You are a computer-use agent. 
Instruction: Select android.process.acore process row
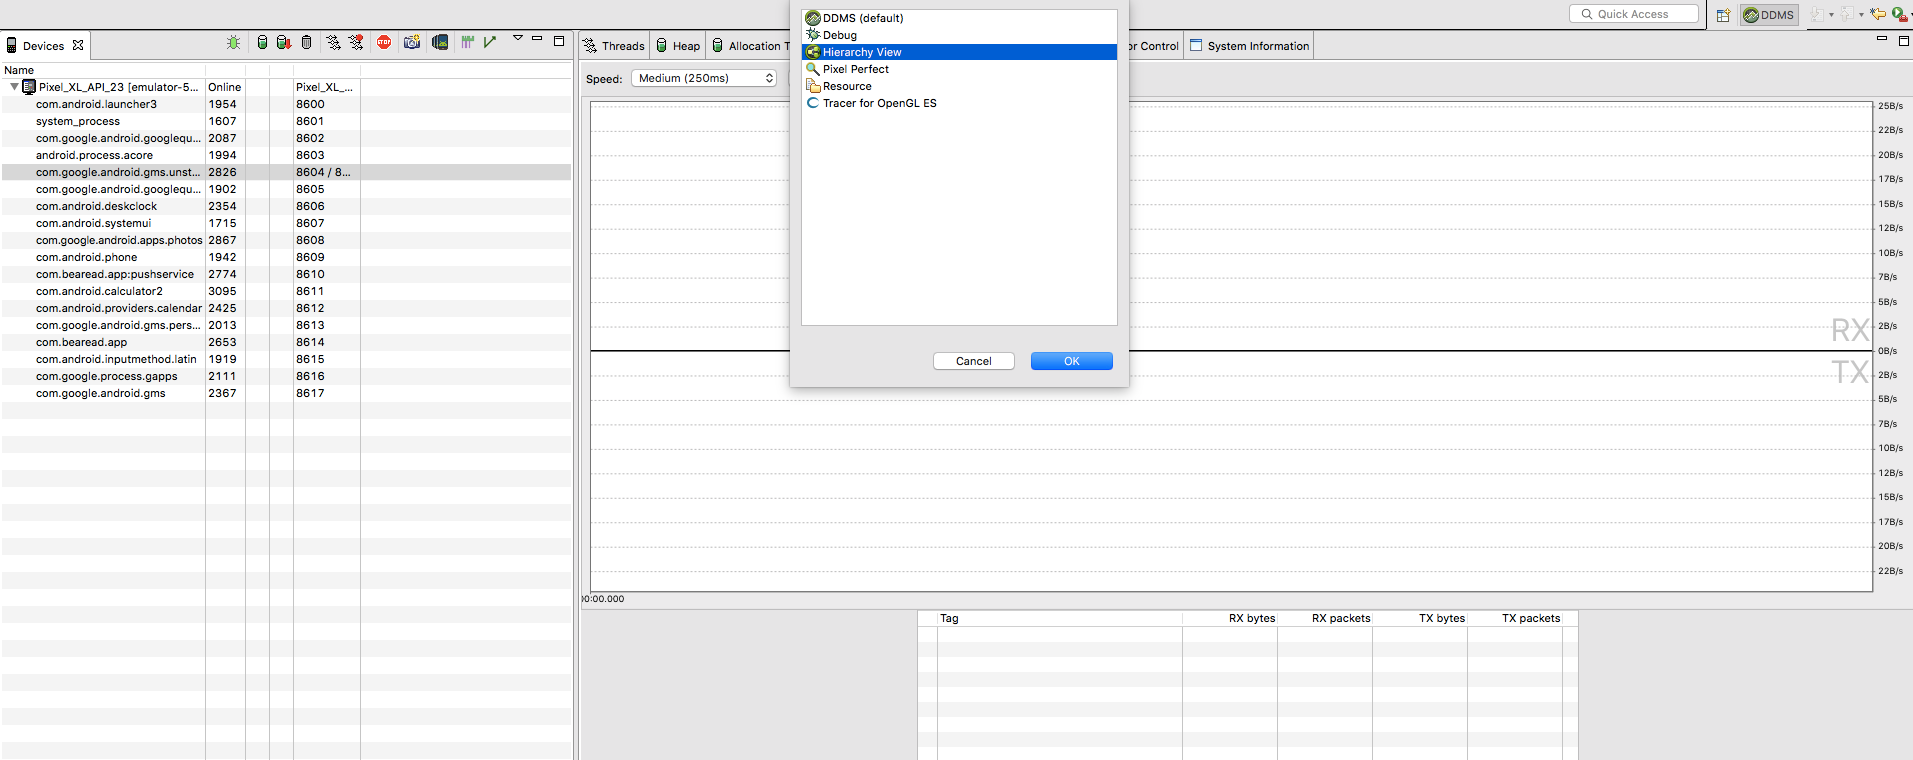pyautogui.click(x=286, y=155)
